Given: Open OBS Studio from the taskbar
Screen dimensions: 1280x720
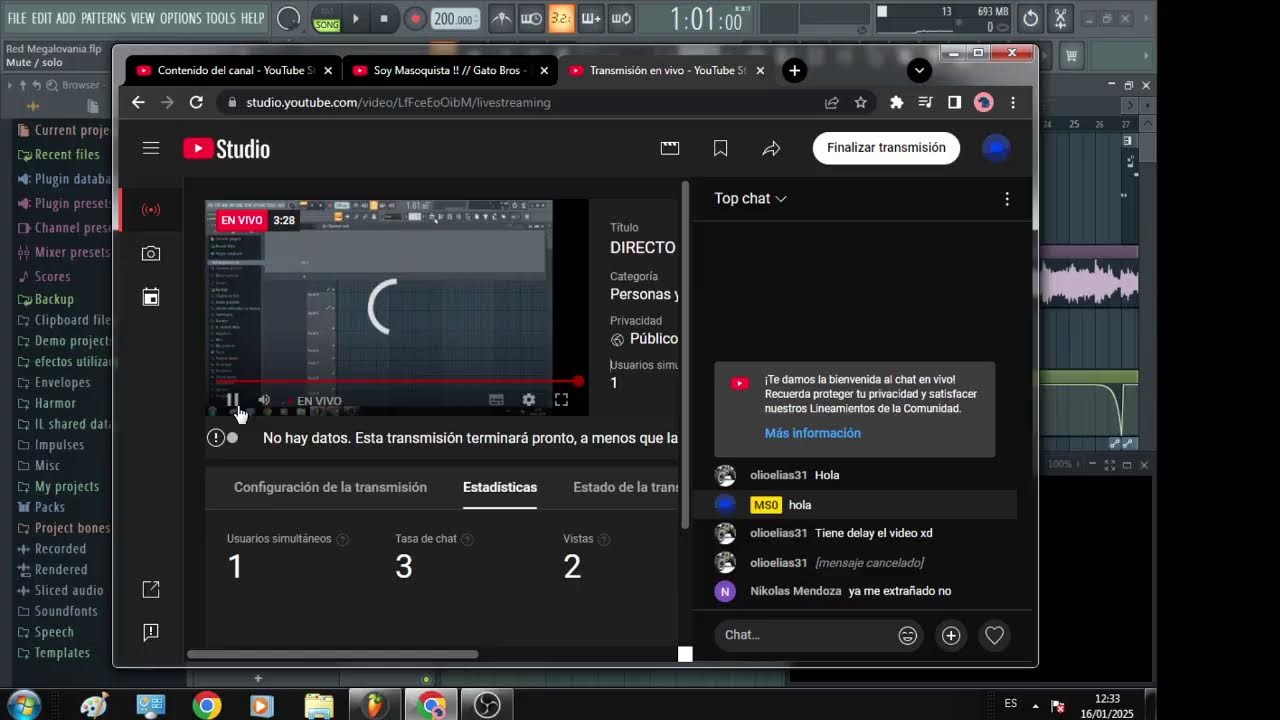Looking at the screenshot, I should click(x=487, y=705).
